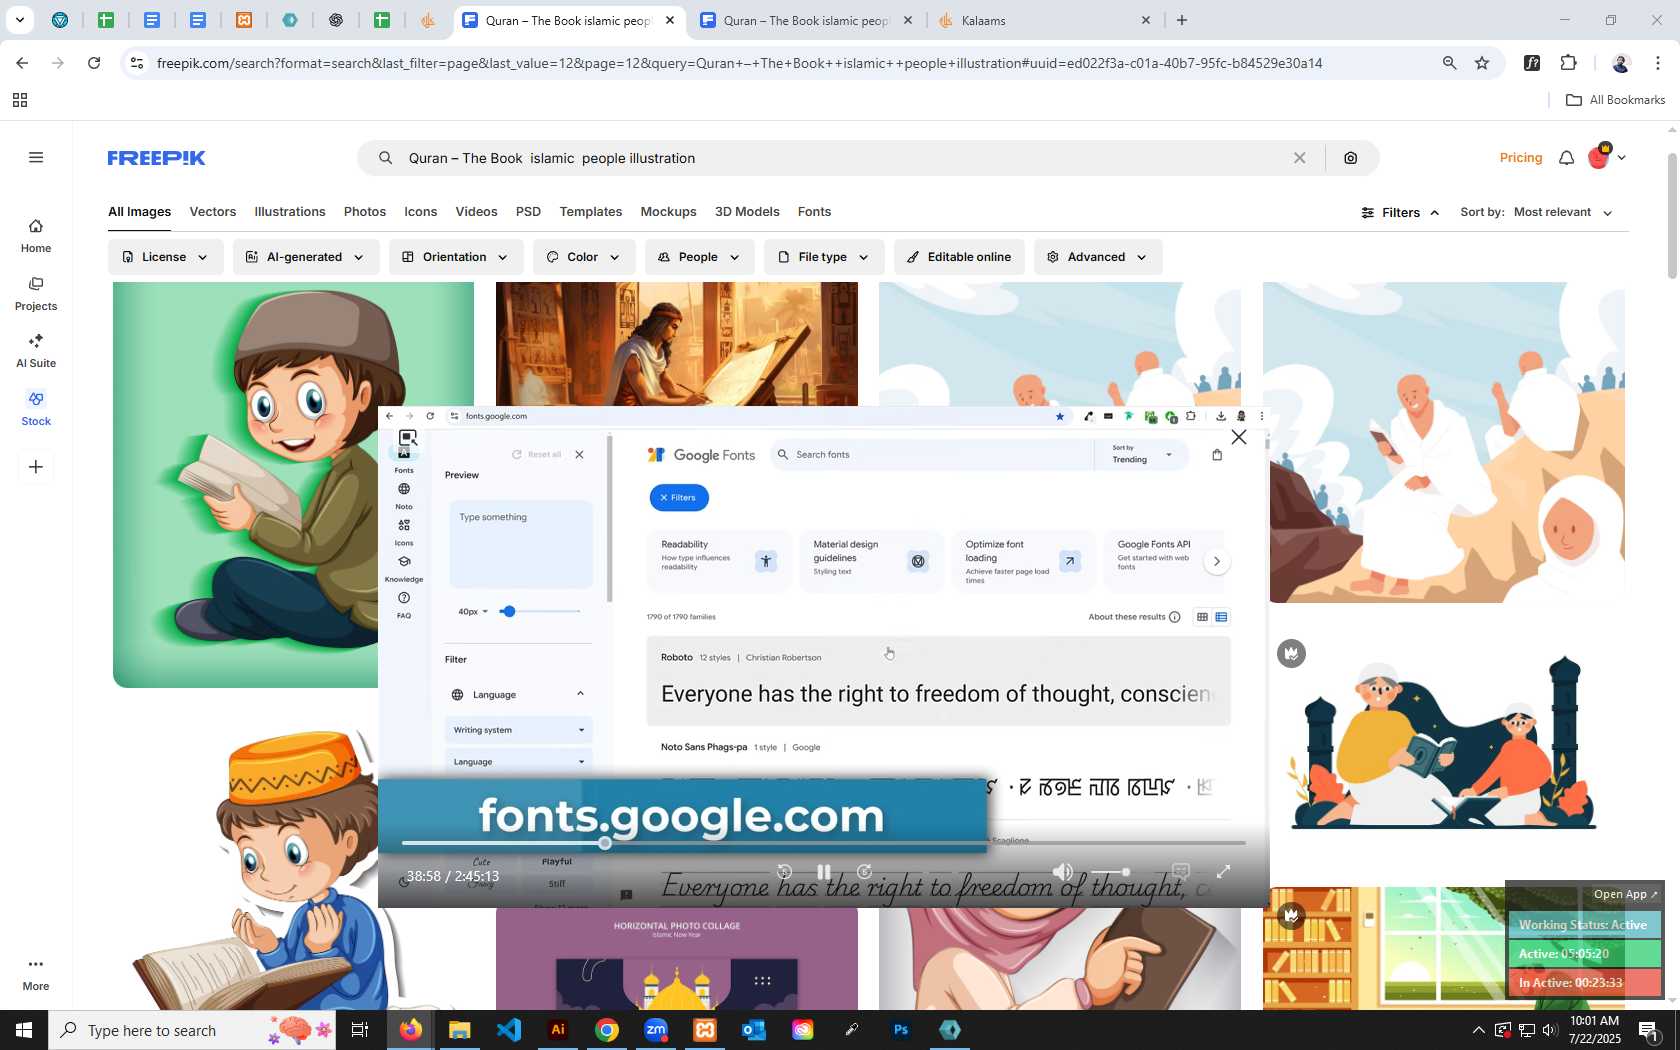Expand the File type filter dropdown
The image size is (1680, 1050).
tap(824, 257)
